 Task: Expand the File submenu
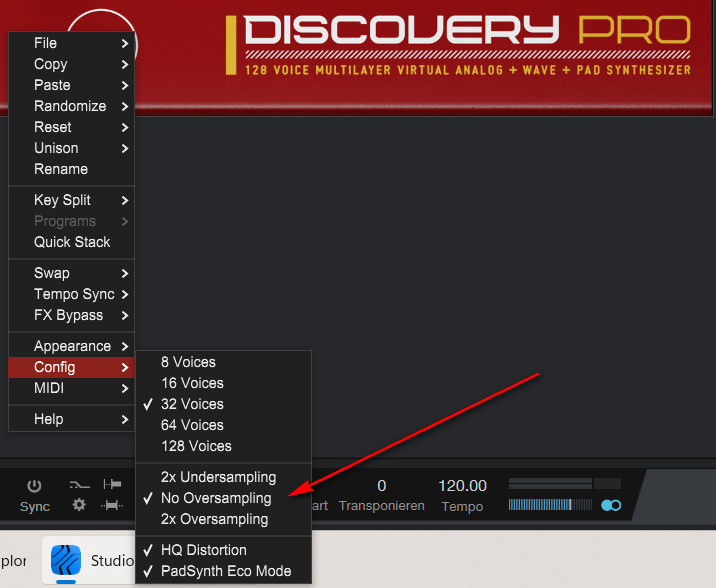[x=72, y=43]
